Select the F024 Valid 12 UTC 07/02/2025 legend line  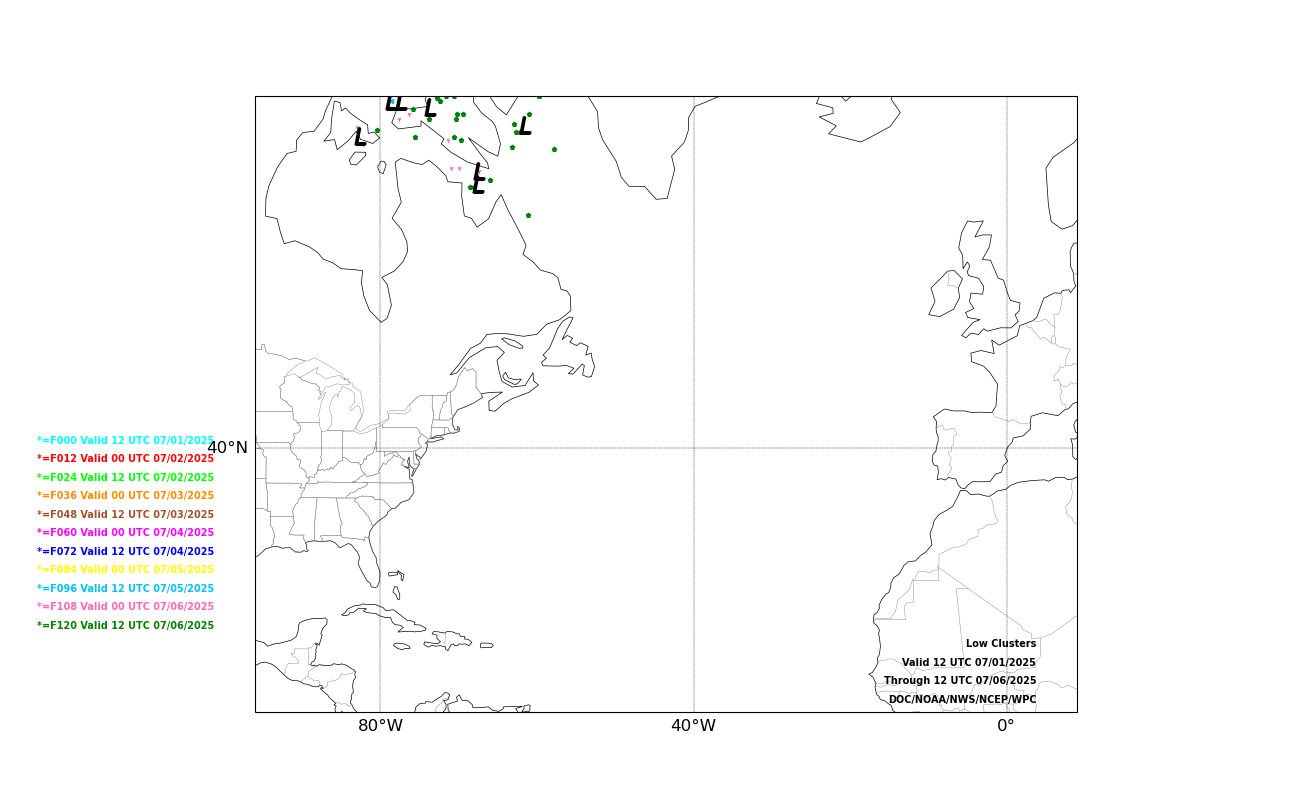[126, 478]
